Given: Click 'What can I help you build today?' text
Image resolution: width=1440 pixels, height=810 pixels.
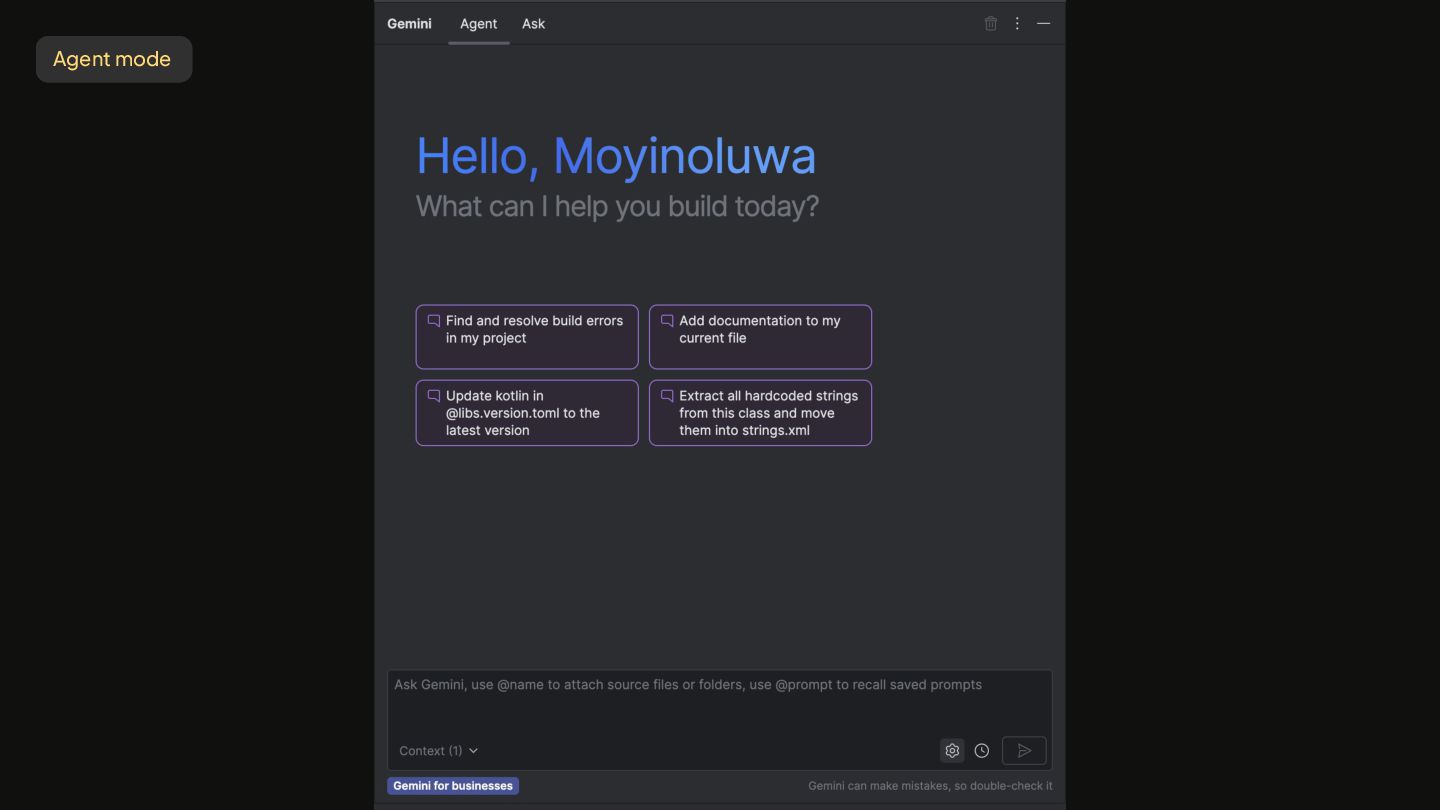Looking at the screenshot, I should coord(617,206).
